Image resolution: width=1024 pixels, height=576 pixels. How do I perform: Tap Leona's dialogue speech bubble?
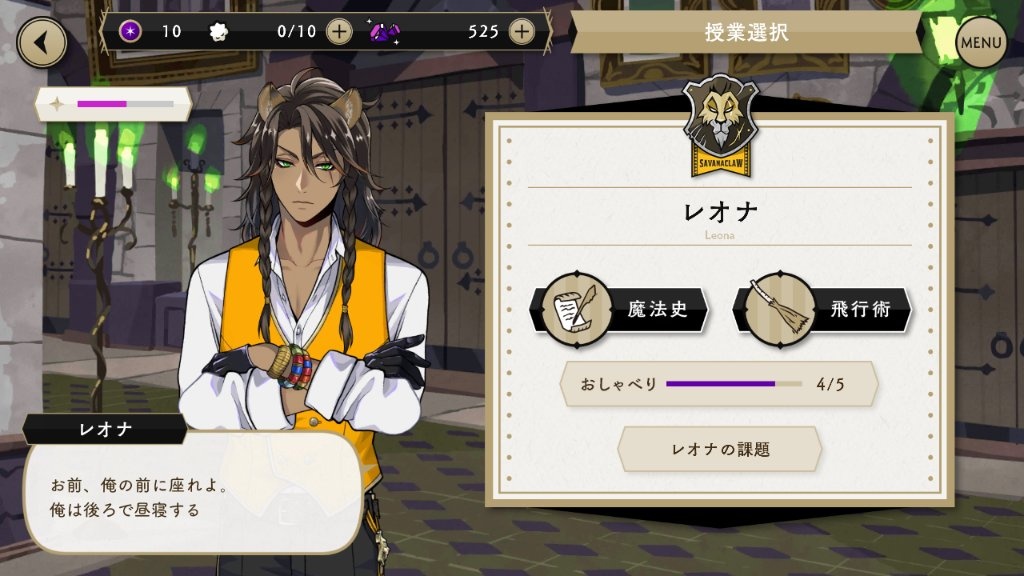coord(193,494)
